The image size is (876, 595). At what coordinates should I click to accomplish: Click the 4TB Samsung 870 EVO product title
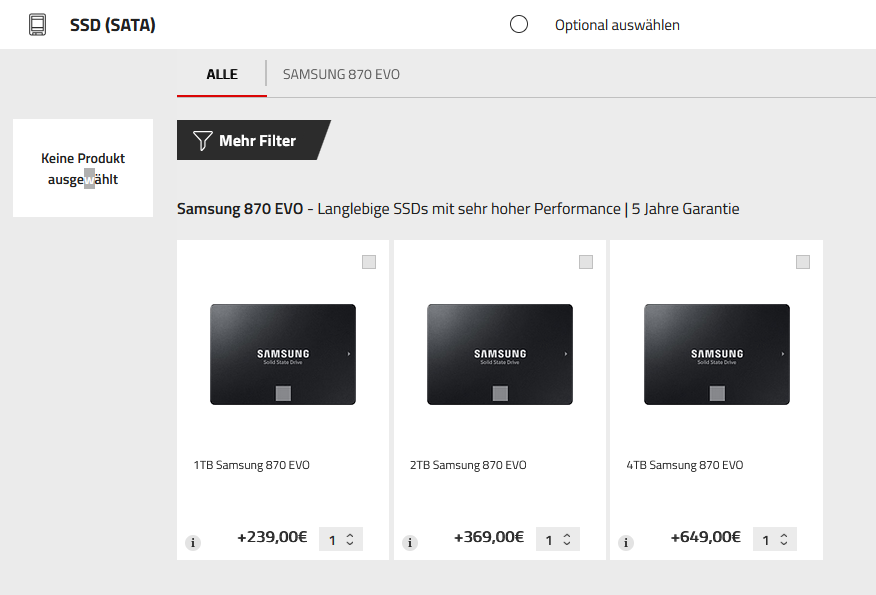684,465
